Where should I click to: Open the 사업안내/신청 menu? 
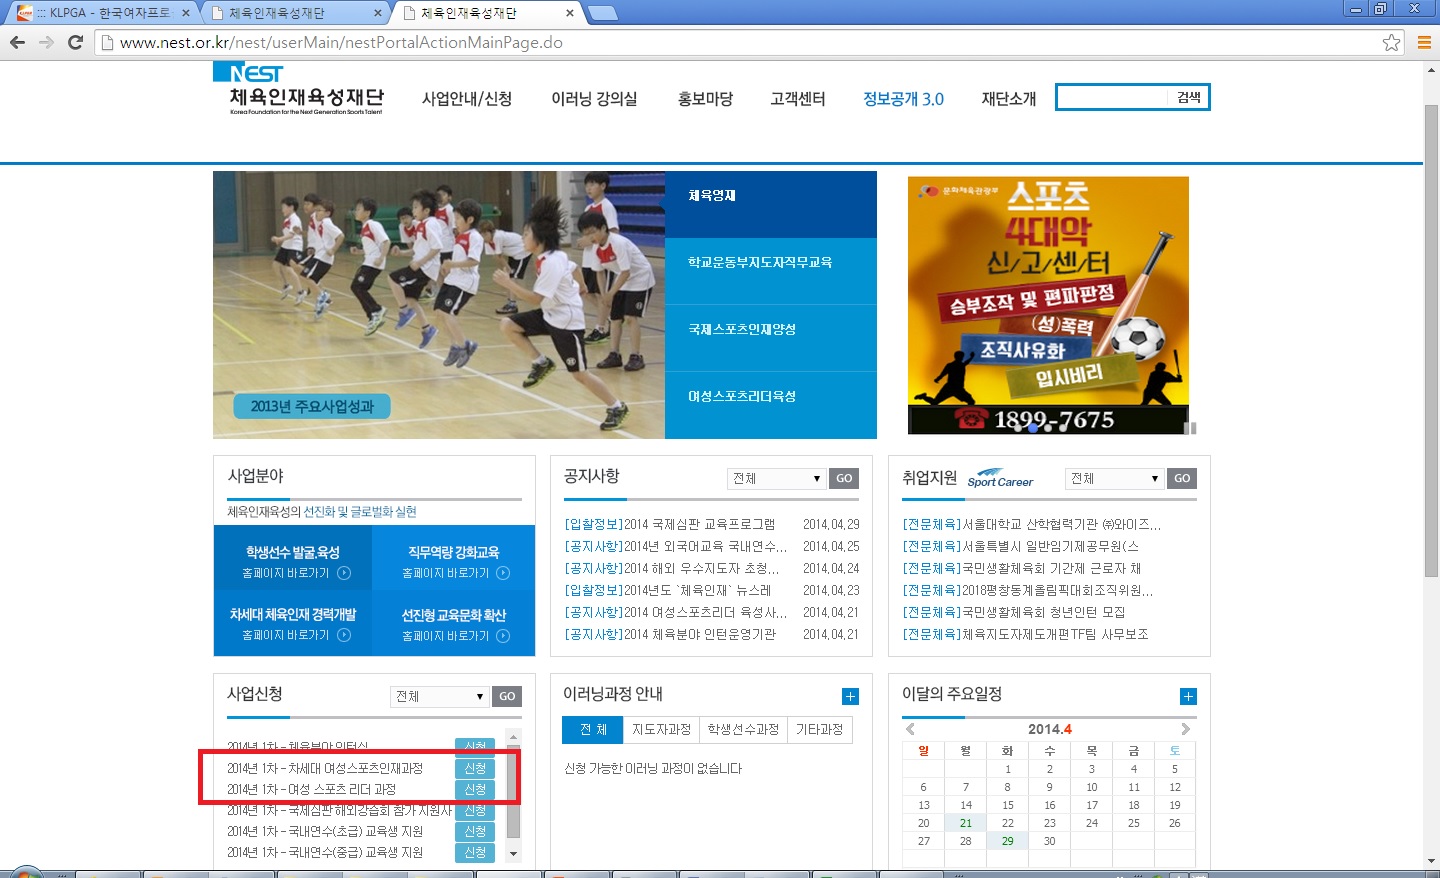point(467,98)
